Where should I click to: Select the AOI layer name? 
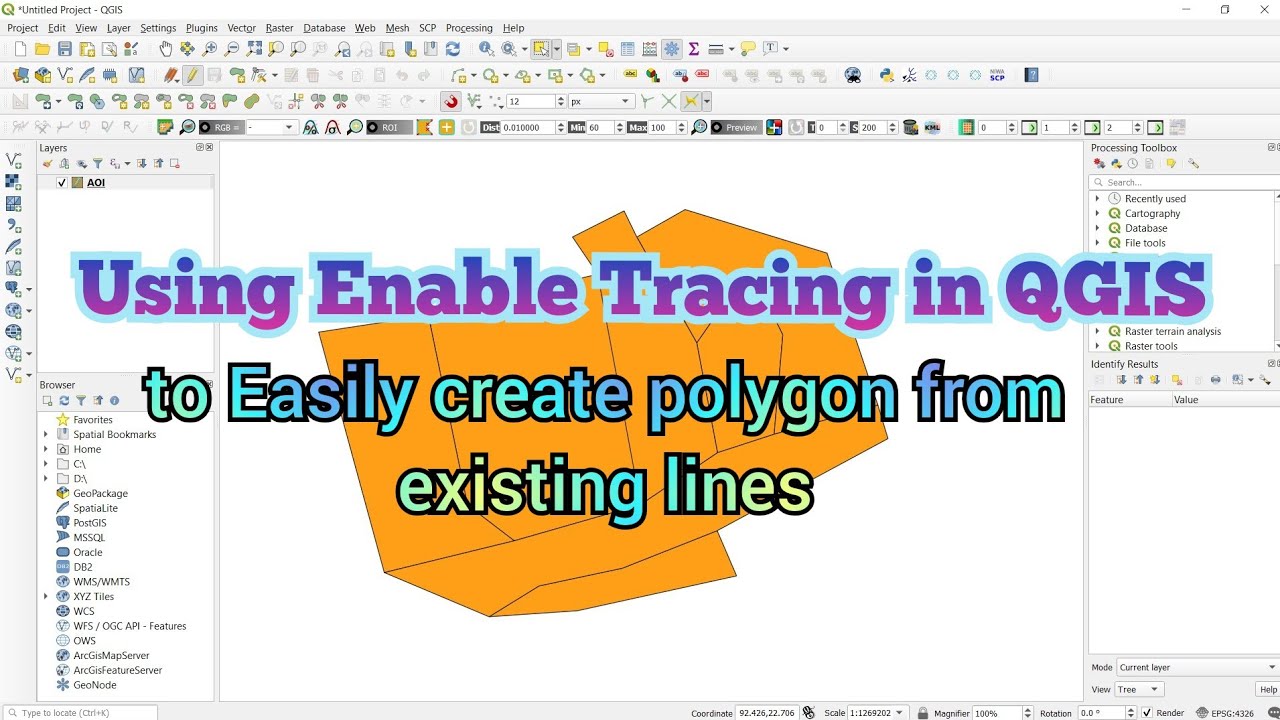(x=96, y=183)
